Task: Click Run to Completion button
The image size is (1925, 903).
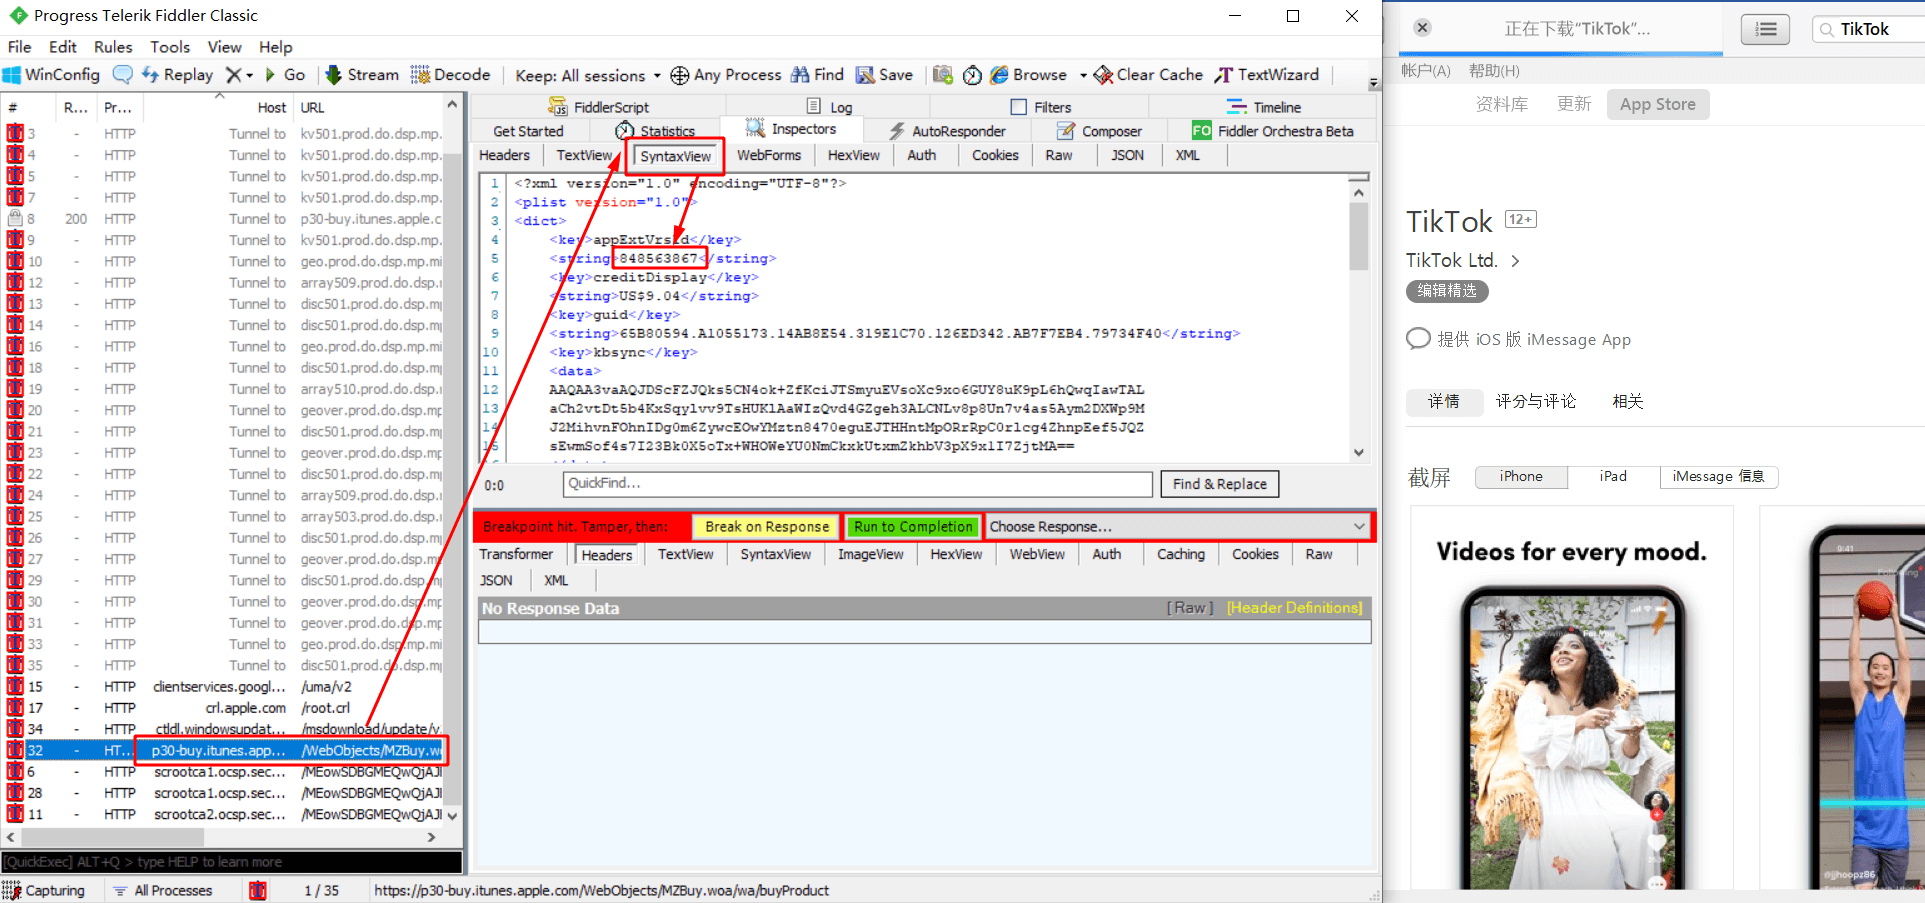Action: pos(913,527)
